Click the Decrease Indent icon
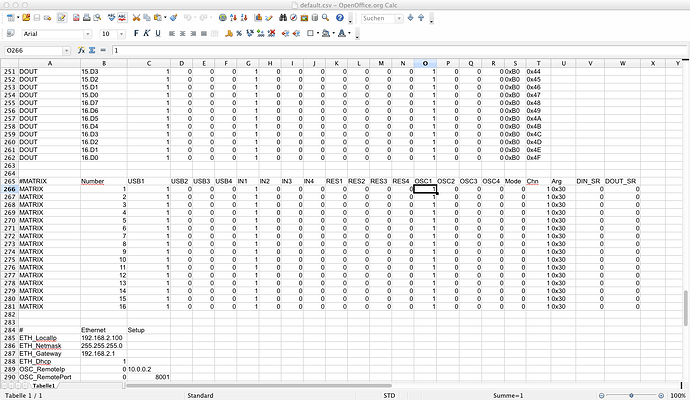 click(286, 33)
